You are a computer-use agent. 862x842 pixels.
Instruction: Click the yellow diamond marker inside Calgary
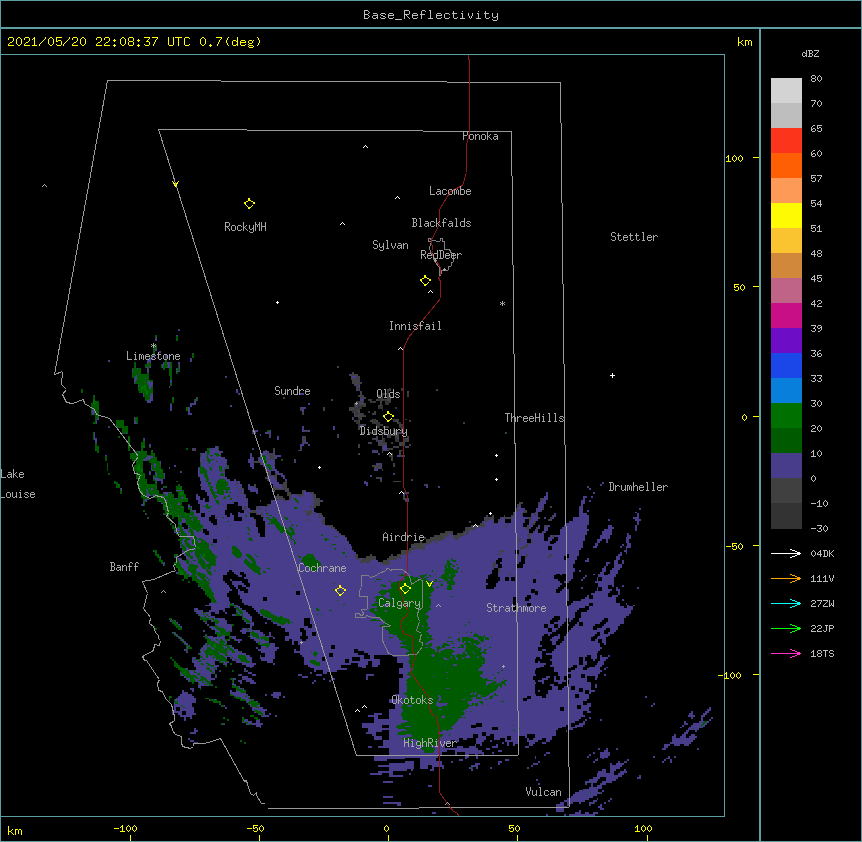pyautogui.click(x=405, y=589)
